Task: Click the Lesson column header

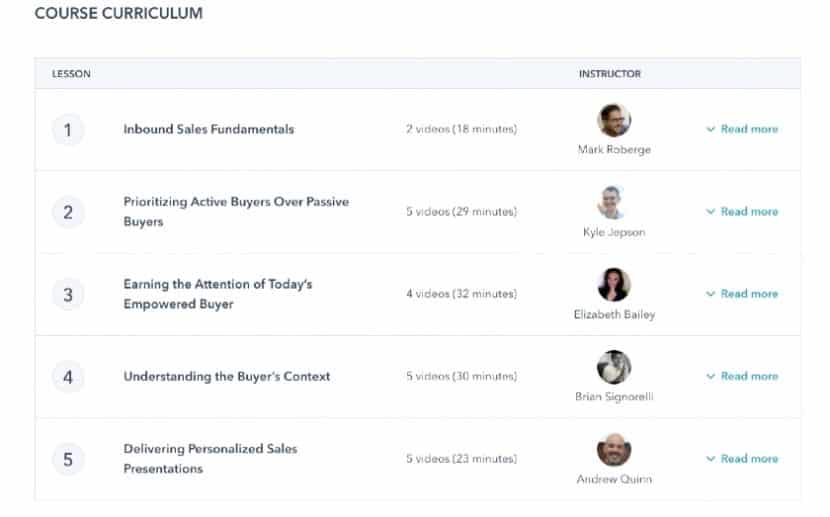Action: [x=71, y=74]
